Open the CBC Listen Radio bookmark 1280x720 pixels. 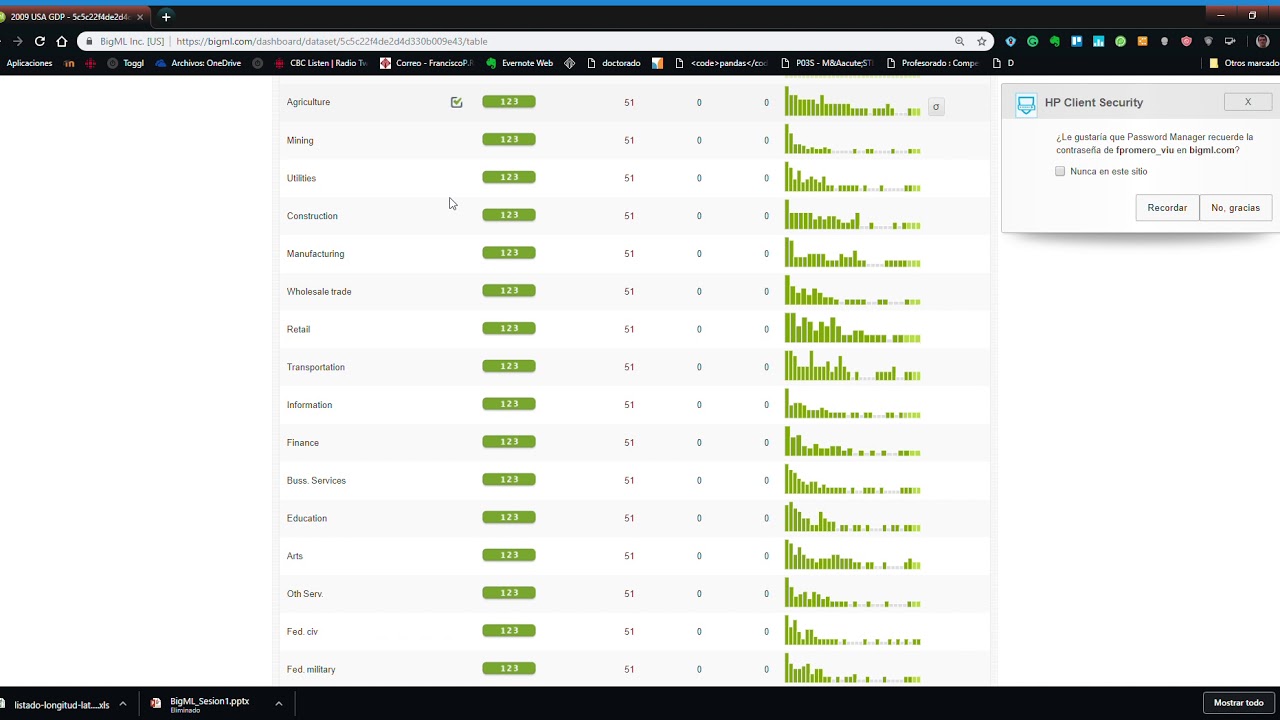pos(320,63)
